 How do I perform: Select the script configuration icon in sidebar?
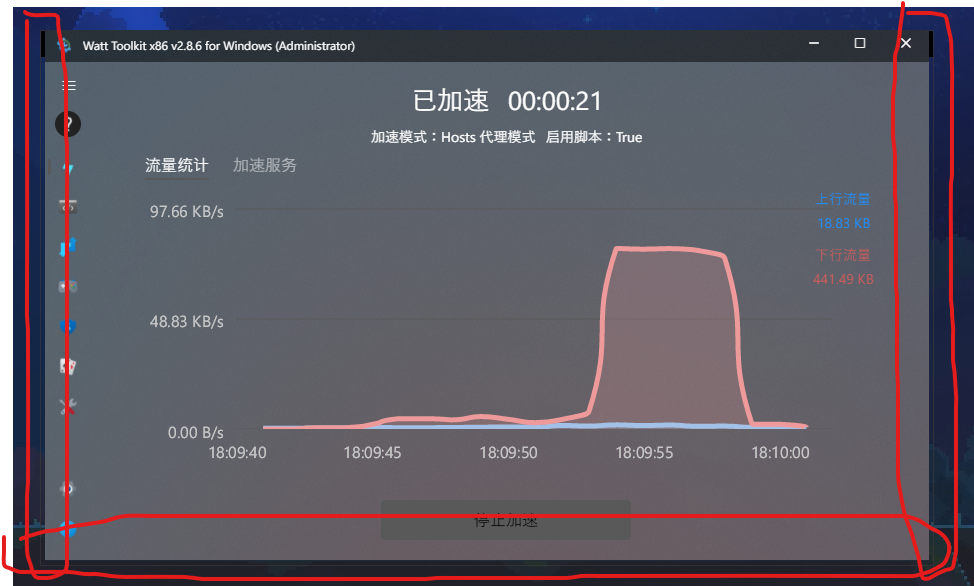[x=68, y=206]
